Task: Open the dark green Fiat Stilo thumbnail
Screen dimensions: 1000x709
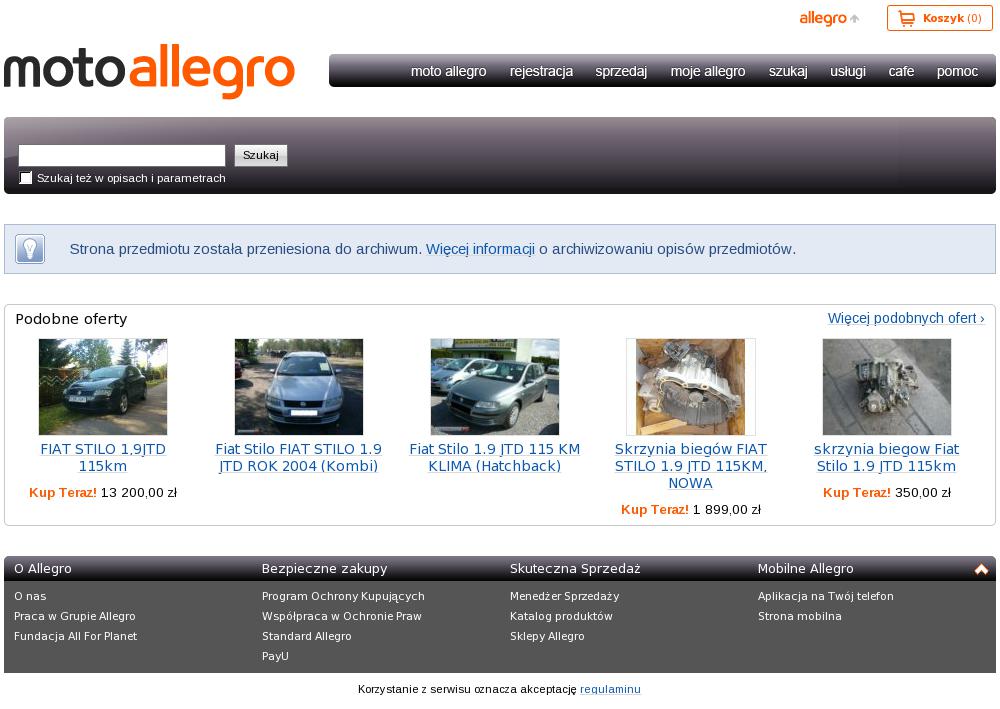Action: 103,387
